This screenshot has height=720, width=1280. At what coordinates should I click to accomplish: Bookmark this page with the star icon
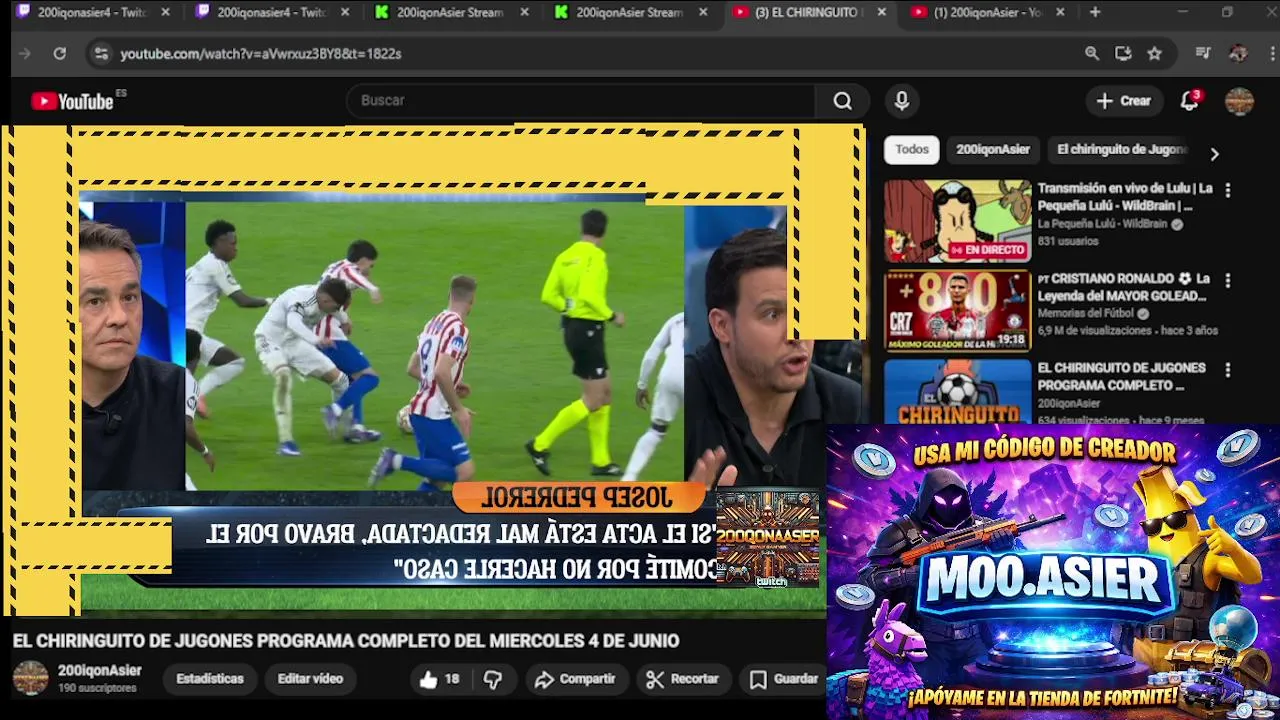[x=1155, y=54]
